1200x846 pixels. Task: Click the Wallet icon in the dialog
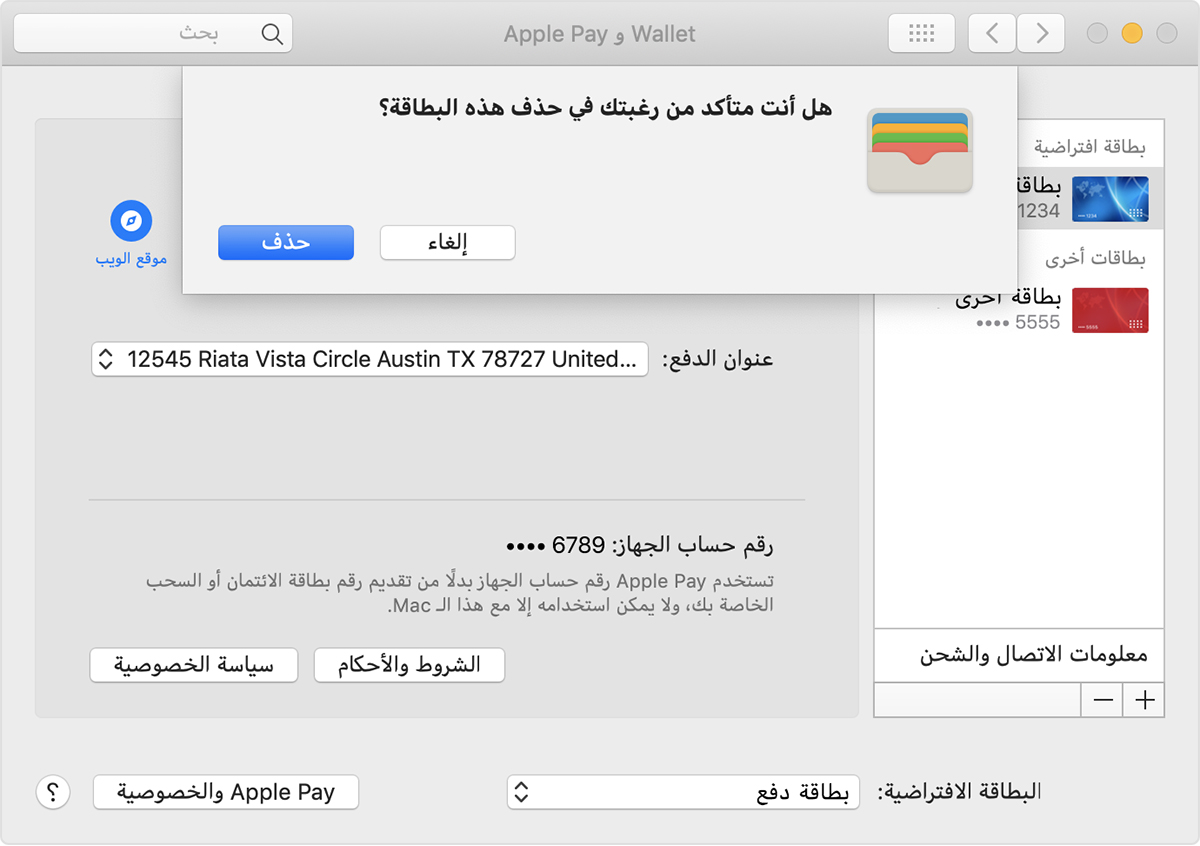pos(920,151)
